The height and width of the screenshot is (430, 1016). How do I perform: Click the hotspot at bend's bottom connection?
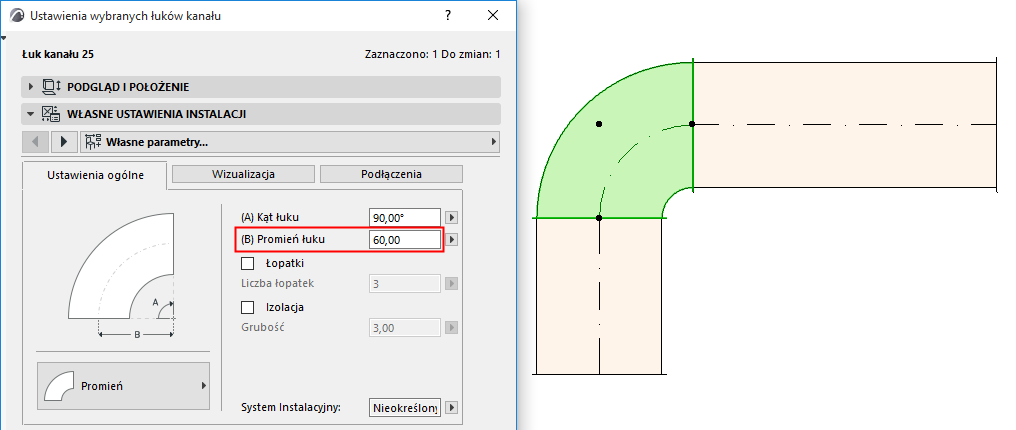(599, 218)
